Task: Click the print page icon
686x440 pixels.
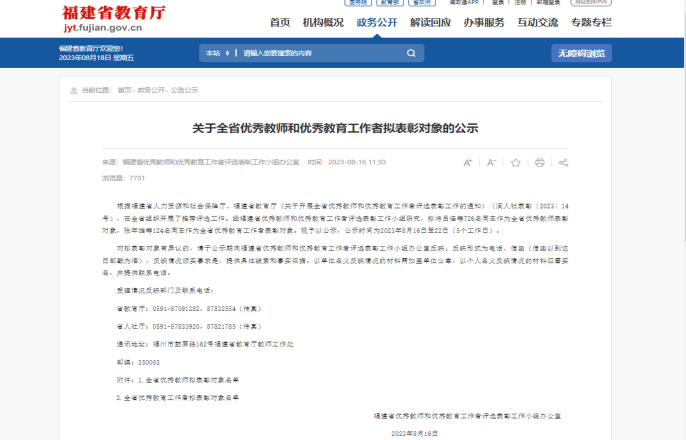Action: click(539, 162)
